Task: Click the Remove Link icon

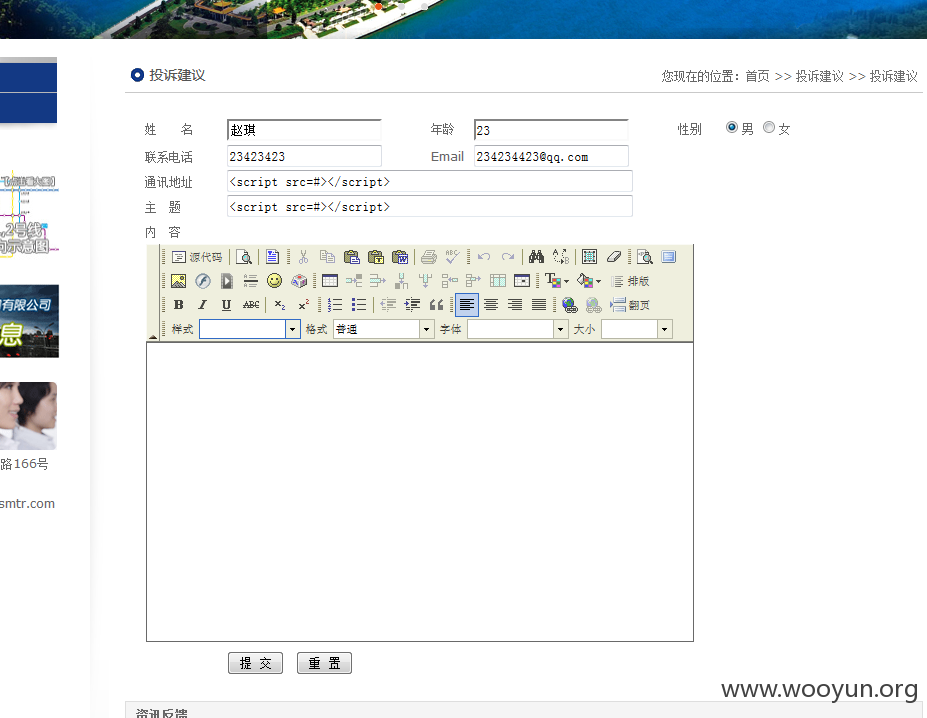Action: tap(593, 305)
